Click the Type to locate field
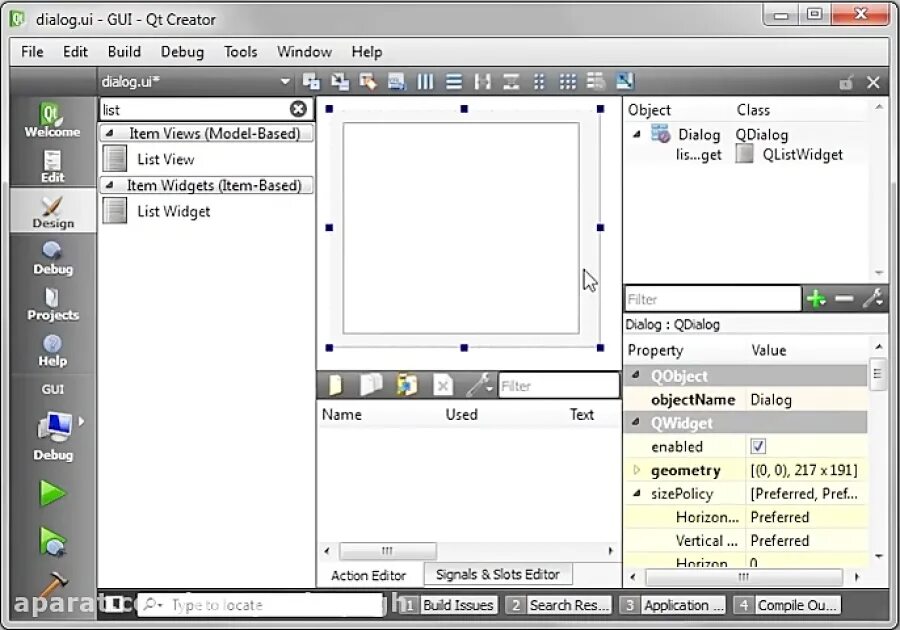Image resolution: width=900 pixels, height=630 pixels. 261,605
